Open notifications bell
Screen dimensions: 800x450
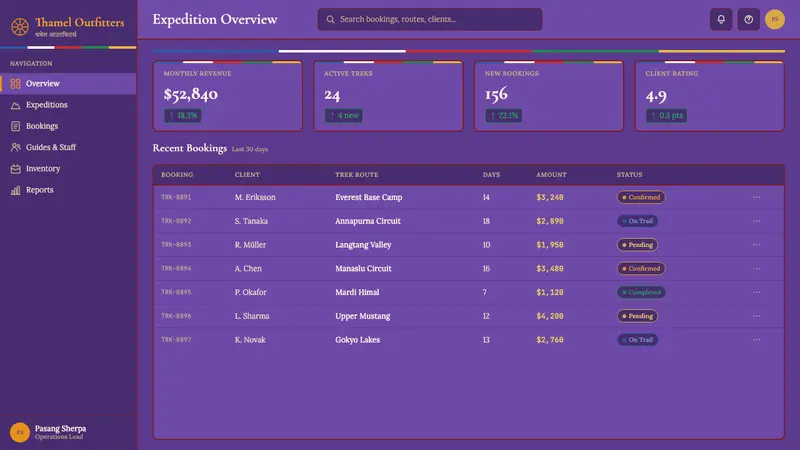[721, 19]
